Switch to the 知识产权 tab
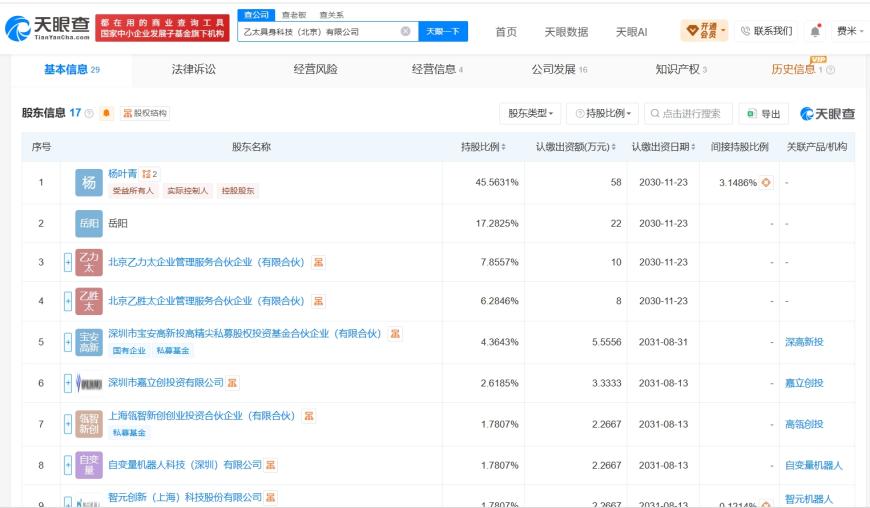870x508 pixels. 681,69
